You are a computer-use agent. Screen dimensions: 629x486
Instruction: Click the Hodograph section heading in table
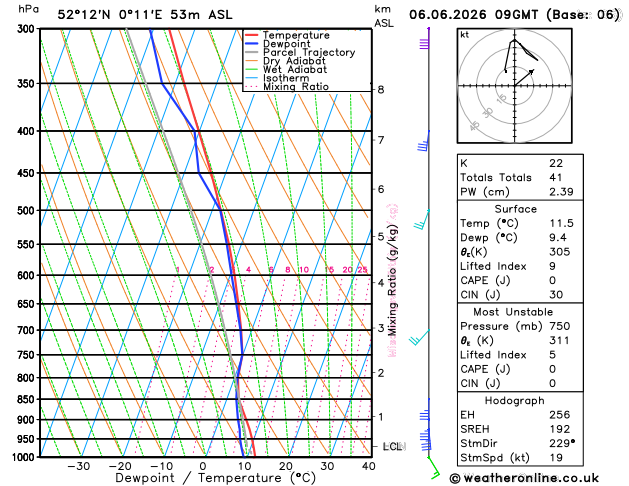pos(515,401)
